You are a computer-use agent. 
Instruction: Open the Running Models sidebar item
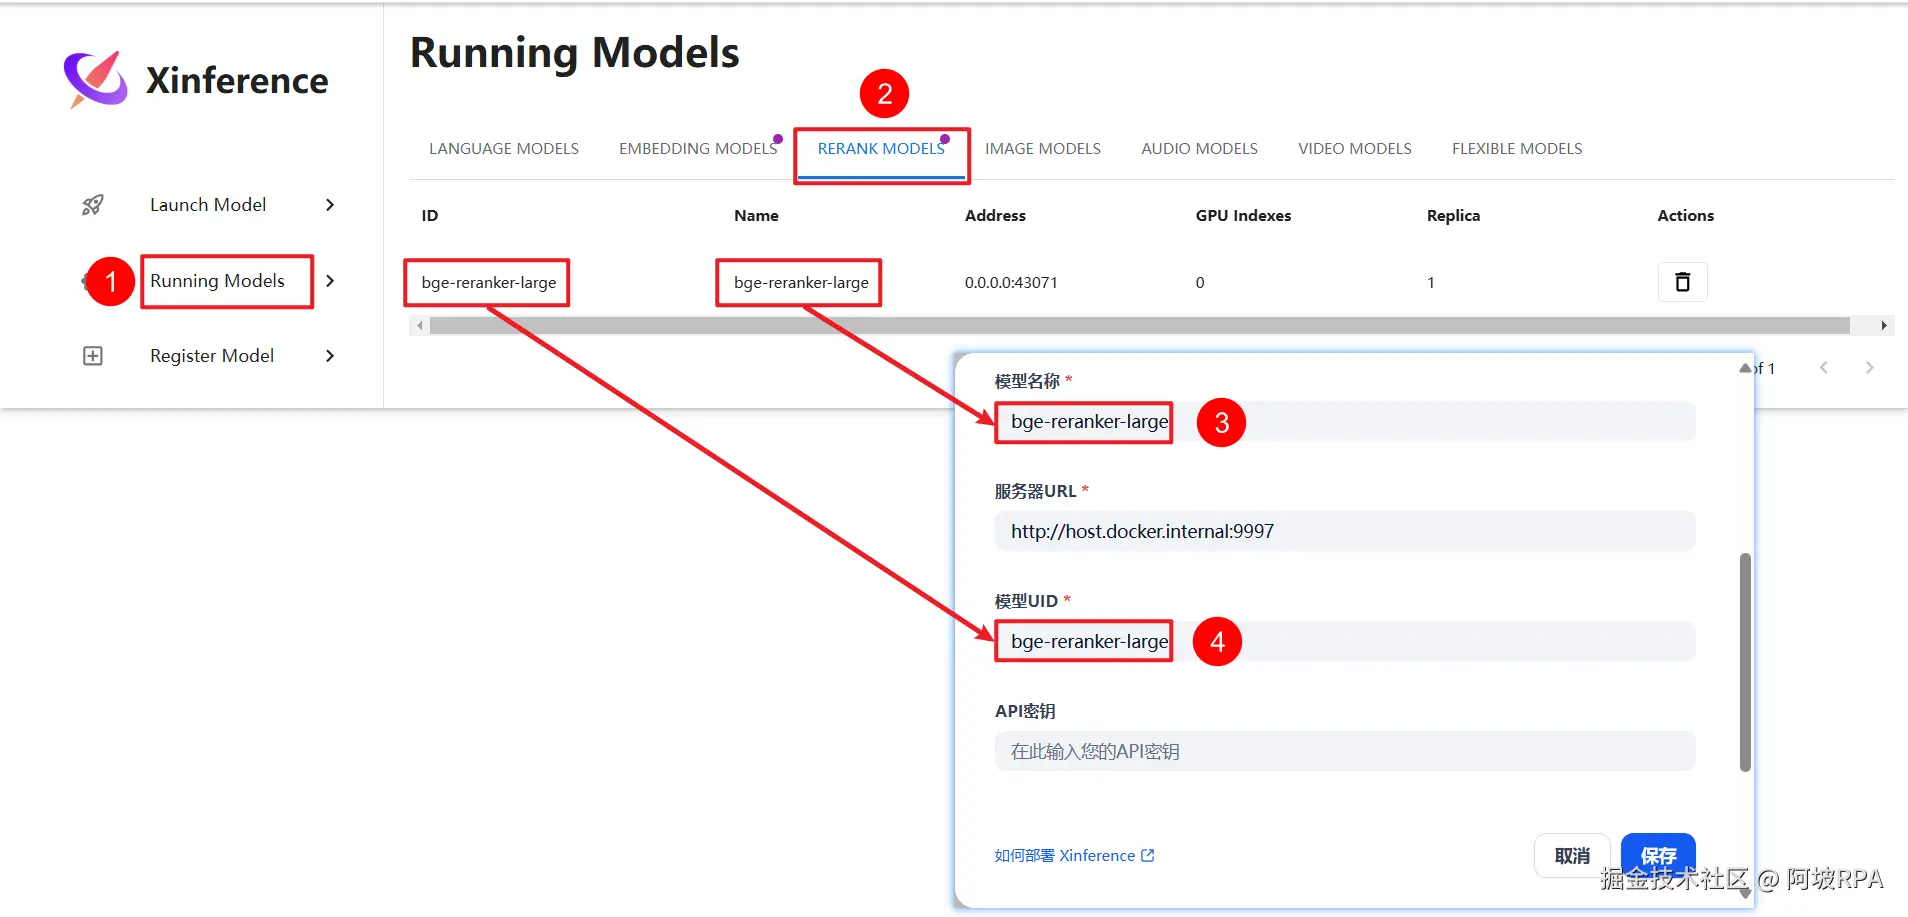[x=217, y=281]
